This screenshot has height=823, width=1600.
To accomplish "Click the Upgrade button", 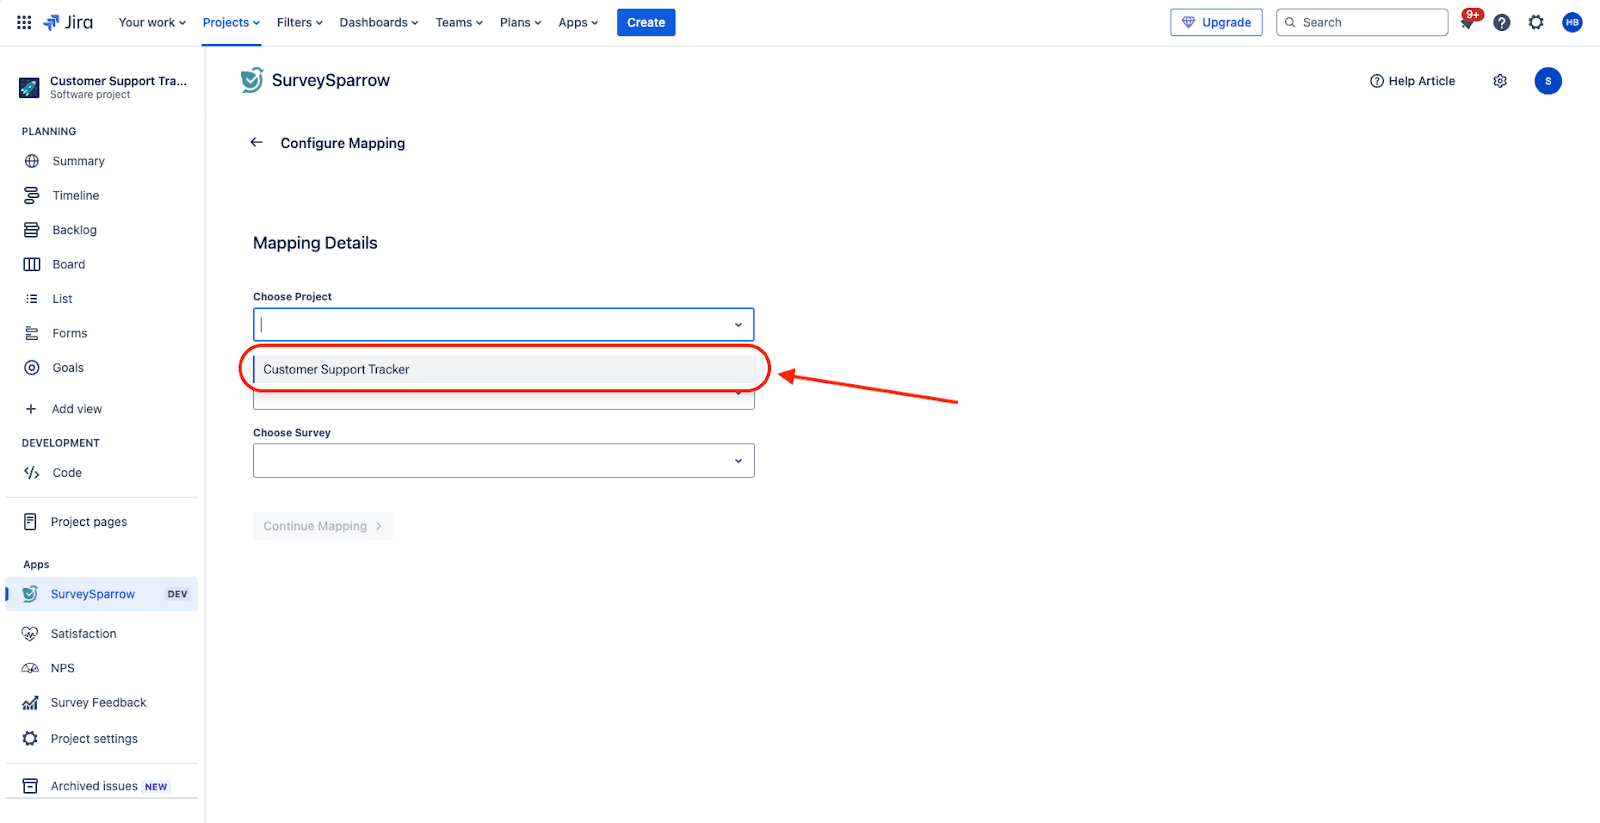I will click(1216, 23).
